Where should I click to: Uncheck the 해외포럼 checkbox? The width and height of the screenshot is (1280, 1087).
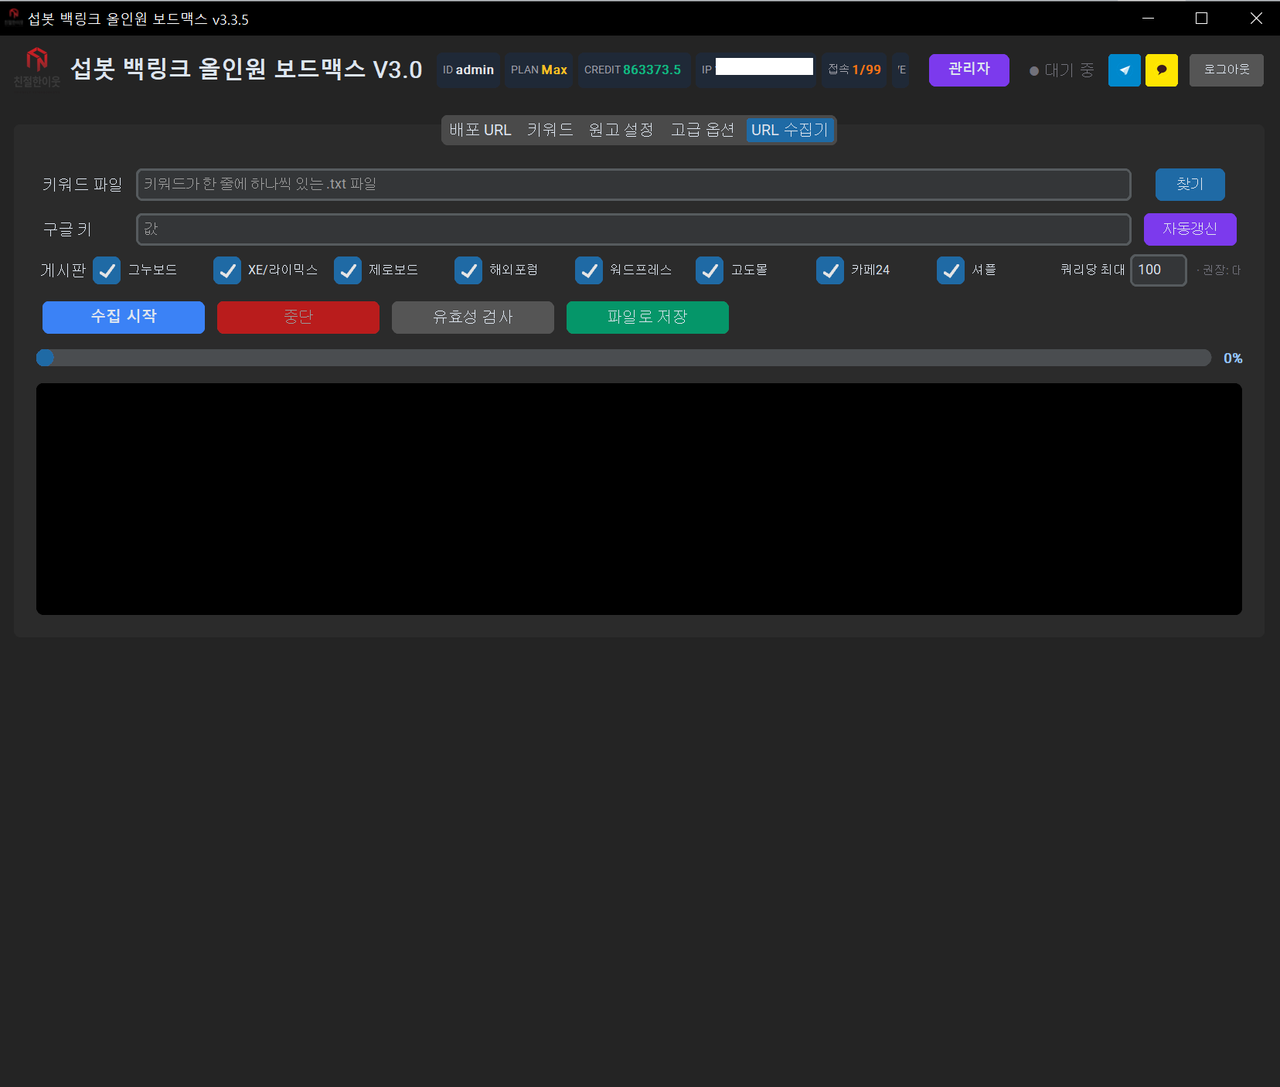click(468, 270)
